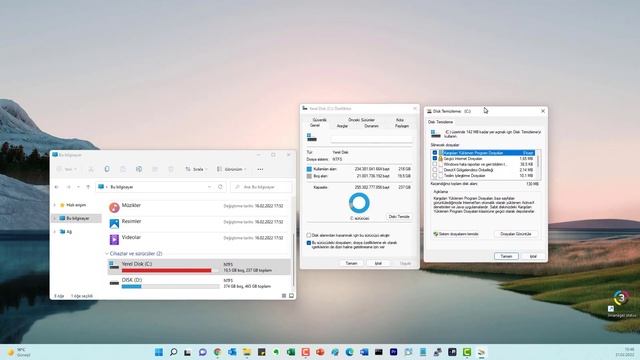This screenshot has height=360, width=640.
Task: Open Premiere Pro from the taskbar
Action: tap(393, 352)
